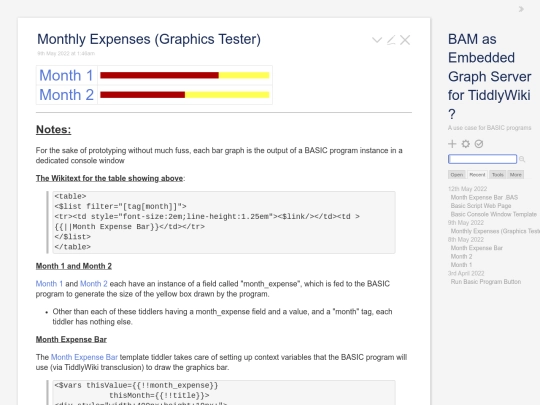The height and width of the screenshot is (405, 540).
Task: Open Month 1 link in the table
Action: [66, 75]
